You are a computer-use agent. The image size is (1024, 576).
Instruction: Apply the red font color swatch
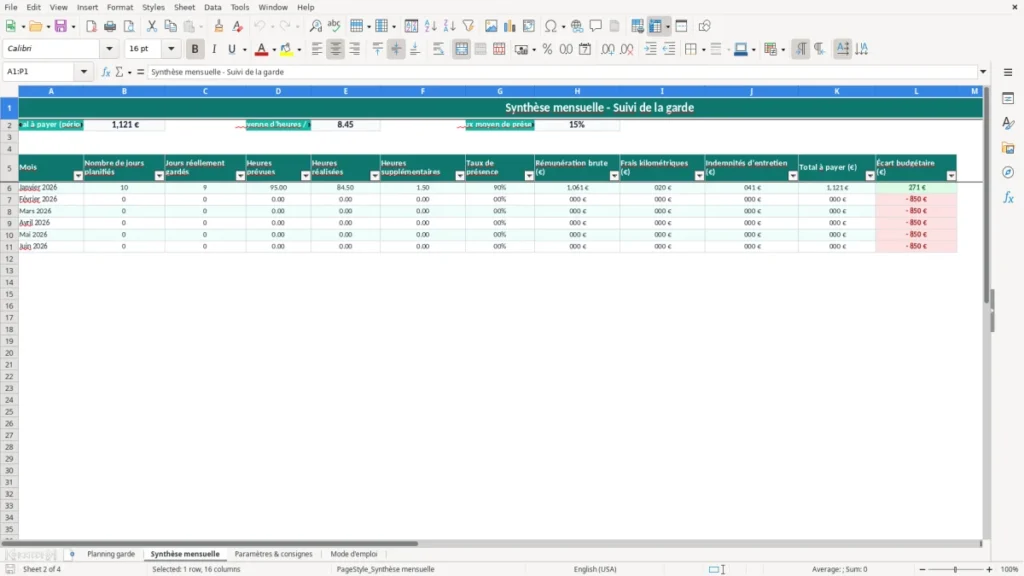click(261, 49)
